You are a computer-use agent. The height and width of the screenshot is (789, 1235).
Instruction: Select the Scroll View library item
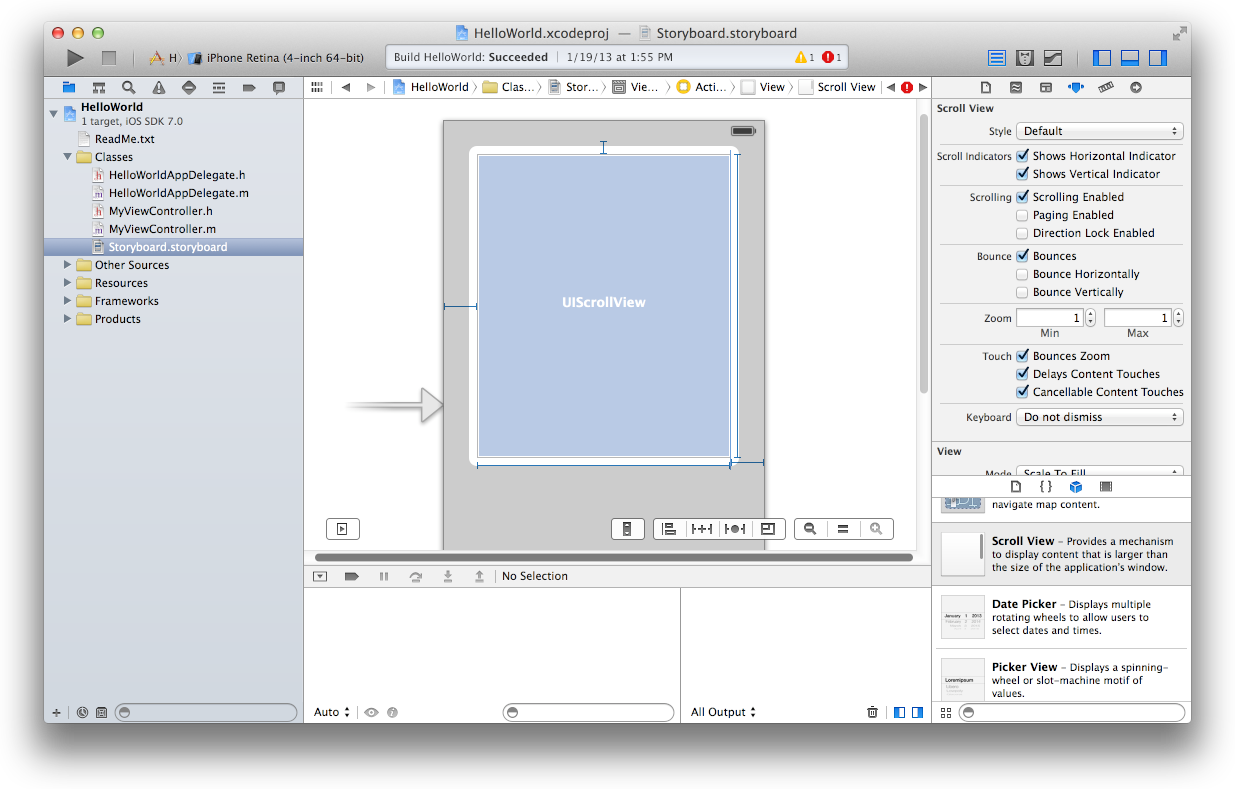[1061, 554]
